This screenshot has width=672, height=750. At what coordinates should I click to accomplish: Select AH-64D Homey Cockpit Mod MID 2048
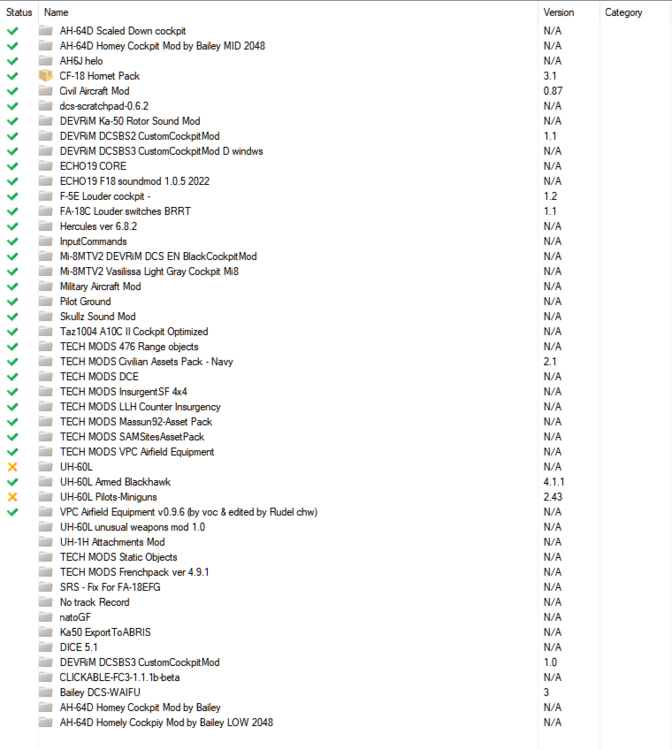162,46
